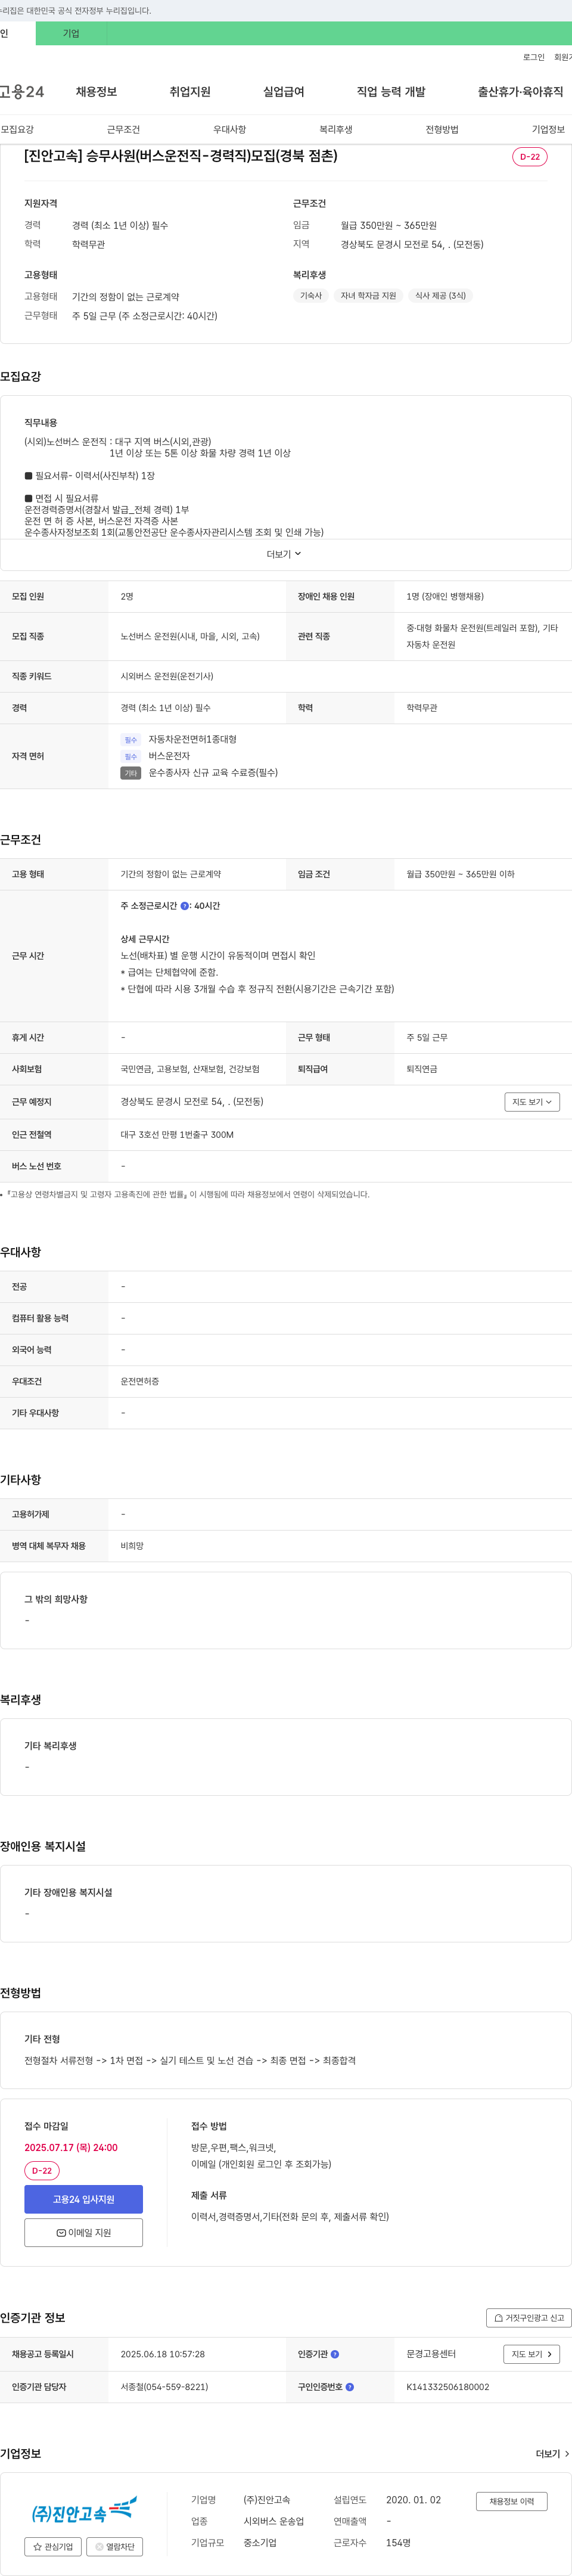Viewport: 572px width, 2576px height.
Task: Open 더보기 link in 기업정보 section
Action: (553, 2453)
